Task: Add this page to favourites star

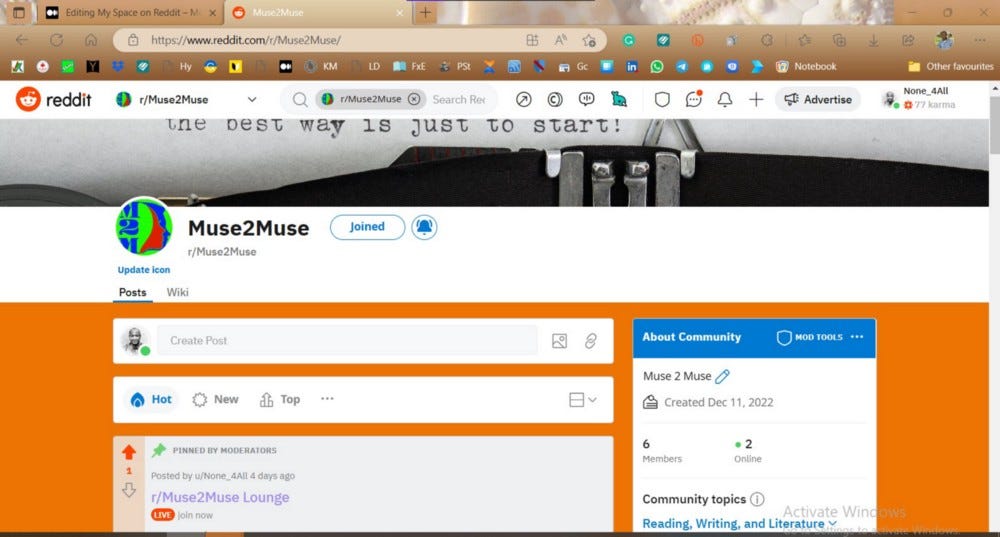Action: (x=589, y=40)
